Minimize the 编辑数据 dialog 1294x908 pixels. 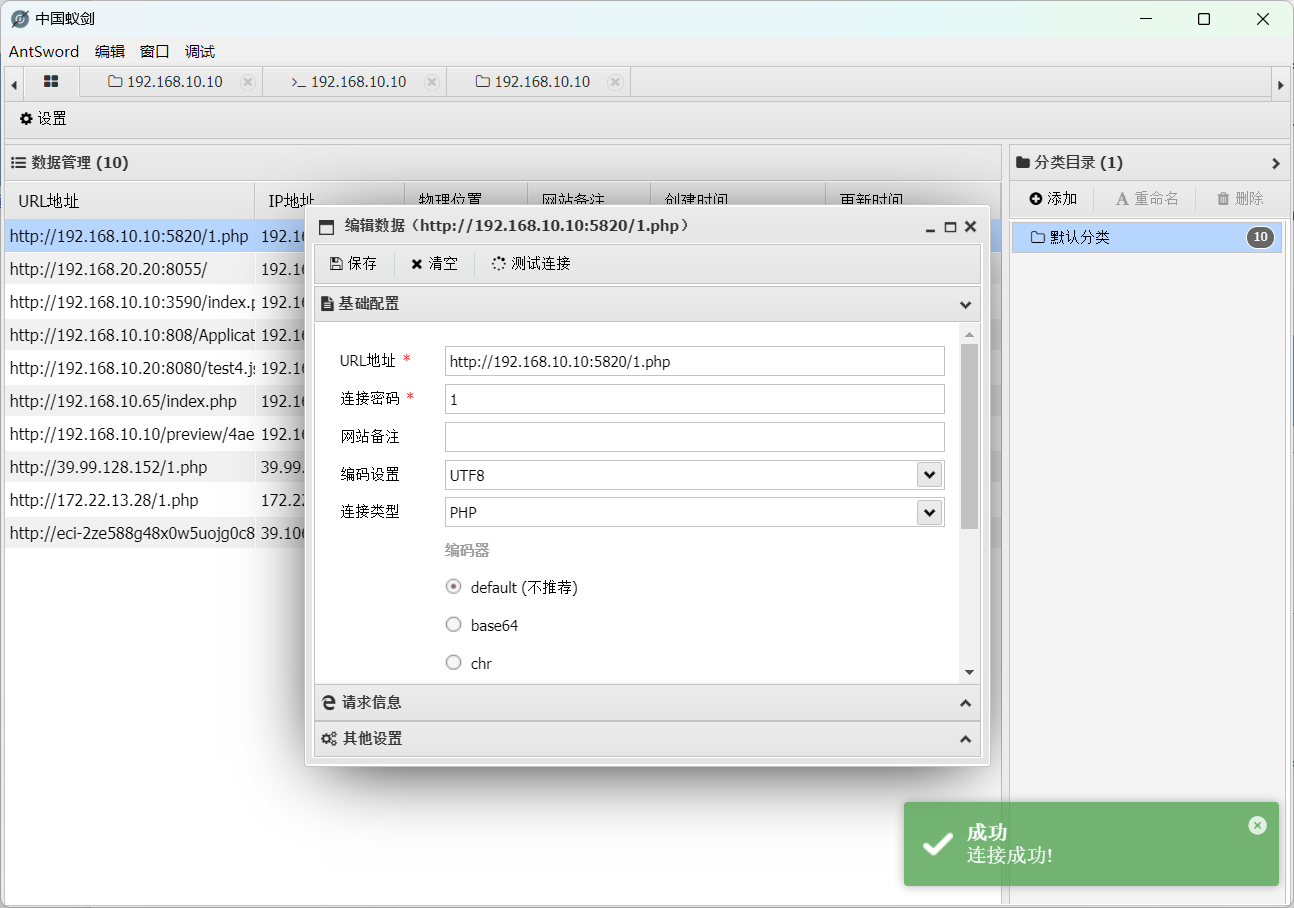click(931, 228)
